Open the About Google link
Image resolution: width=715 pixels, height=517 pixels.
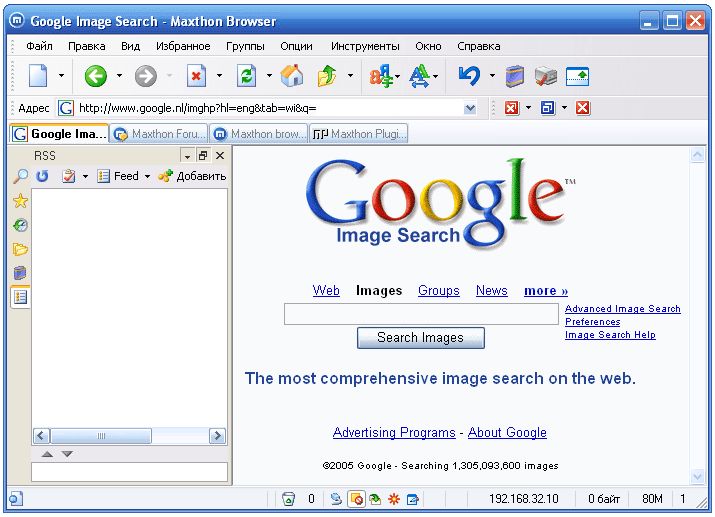click(507, 432)
